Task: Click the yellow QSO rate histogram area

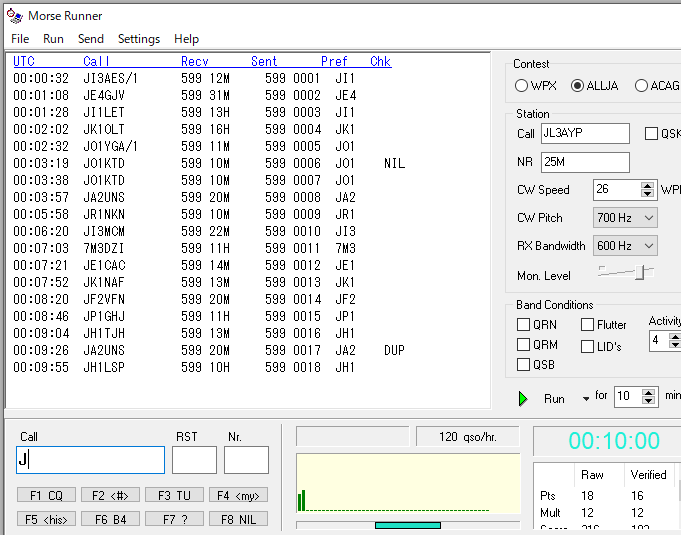Action: point(408,484)
